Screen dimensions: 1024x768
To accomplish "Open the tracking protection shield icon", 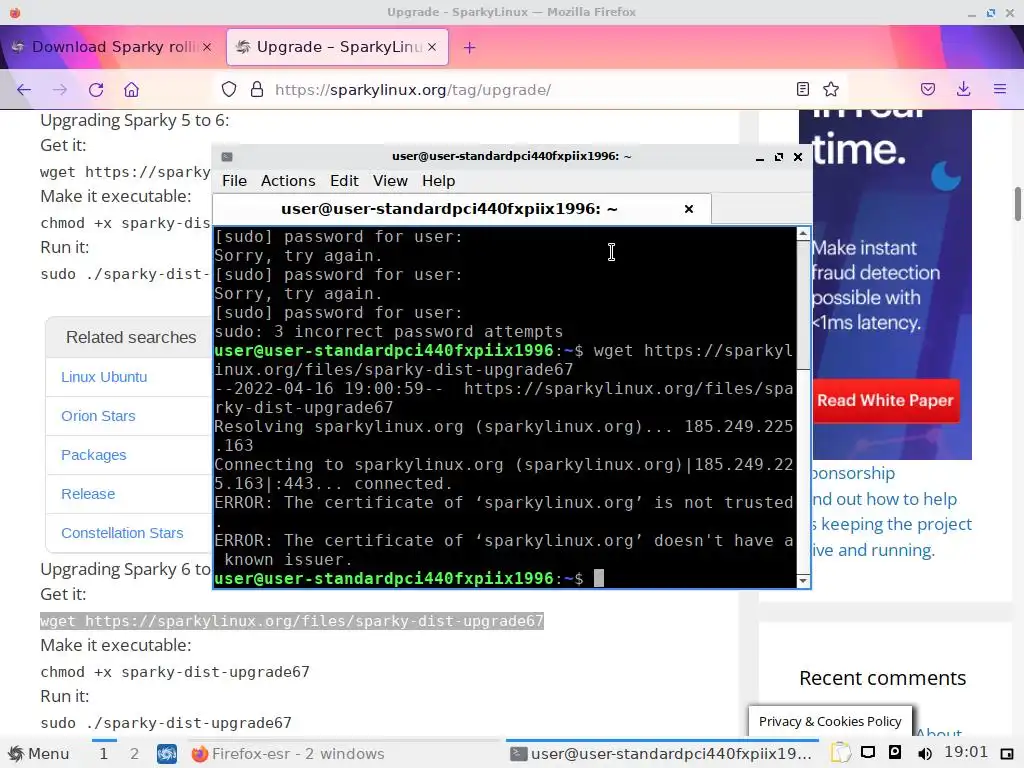I will [x=229, y=89].
